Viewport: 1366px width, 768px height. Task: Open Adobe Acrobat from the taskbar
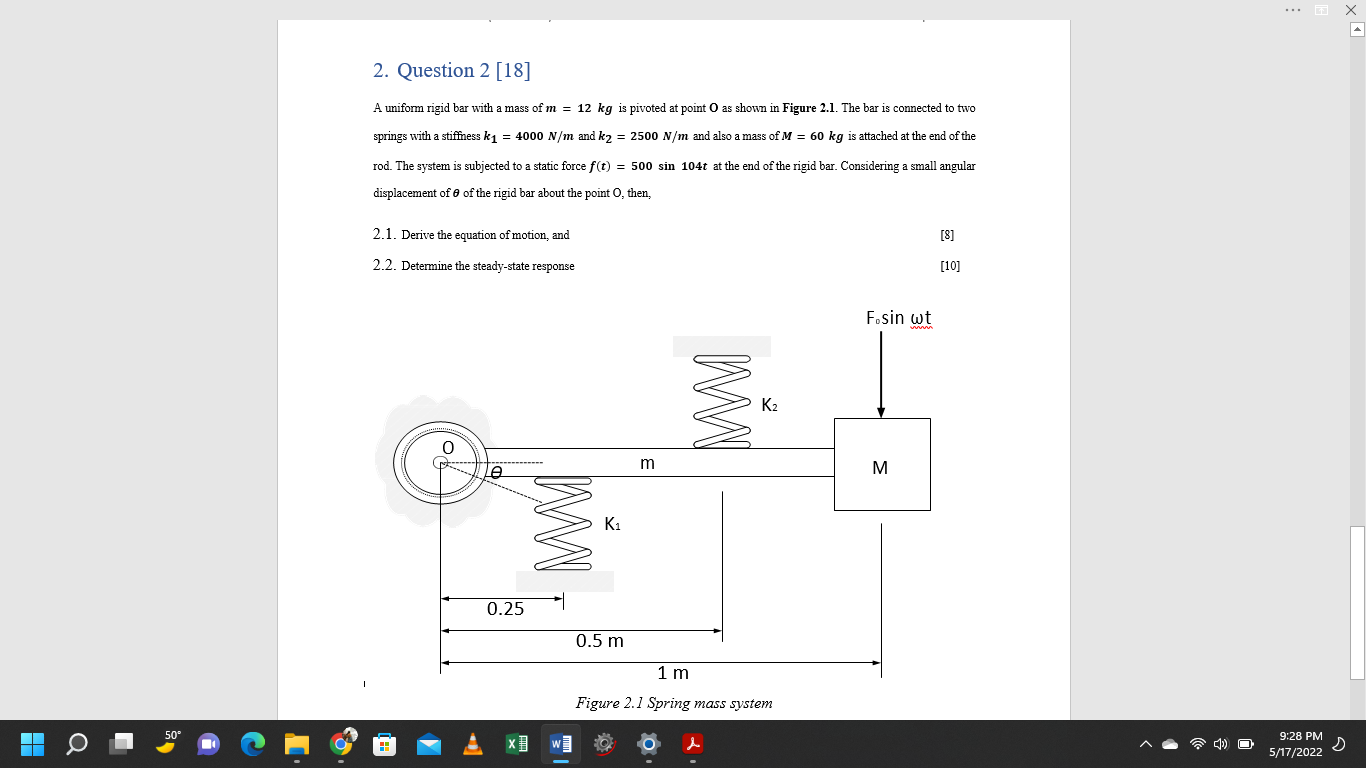(x=693, y=744)
